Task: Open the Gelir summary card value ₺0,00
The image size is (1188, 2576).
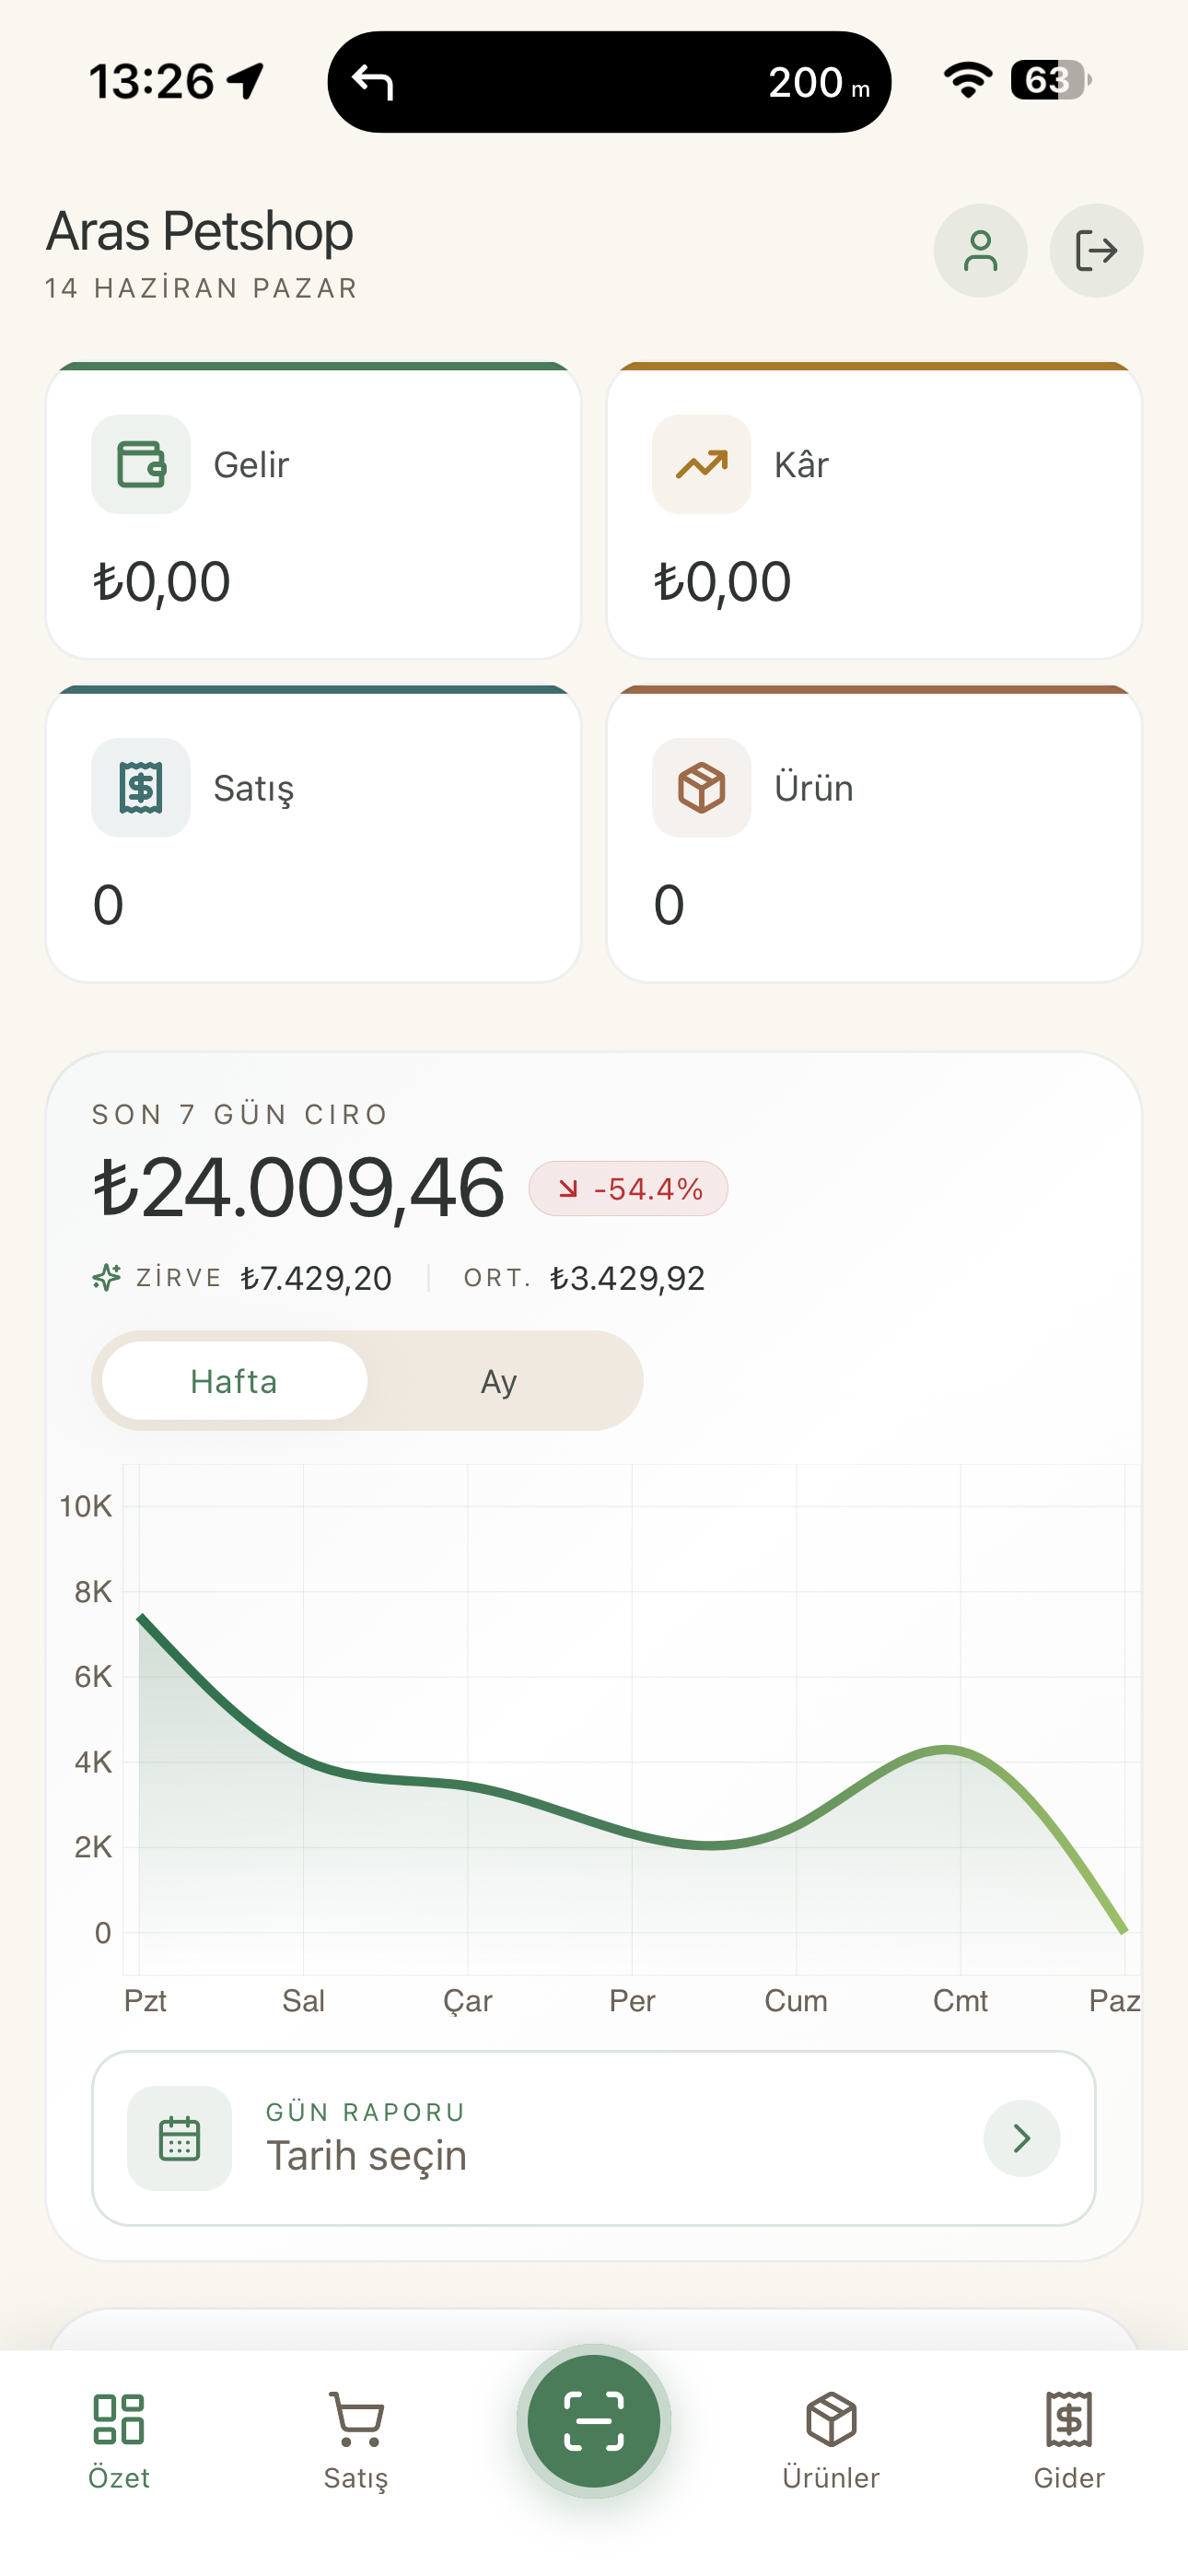Action: pyautogui.click(x=162, y=582)
